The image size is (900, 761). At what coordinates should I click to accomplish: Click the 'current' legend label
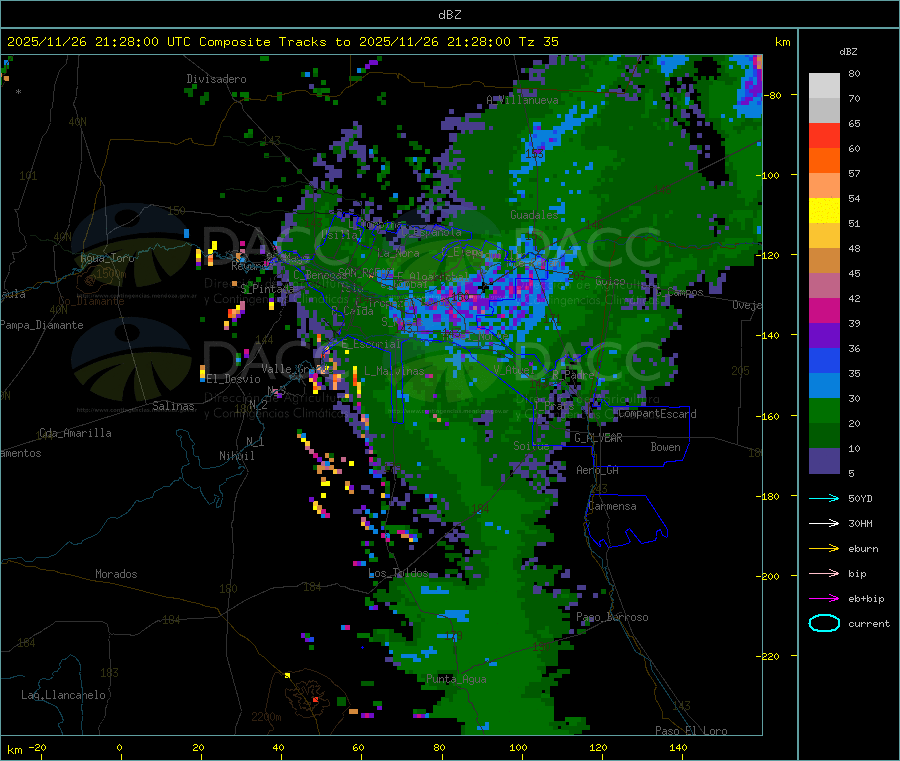(868, 623)
